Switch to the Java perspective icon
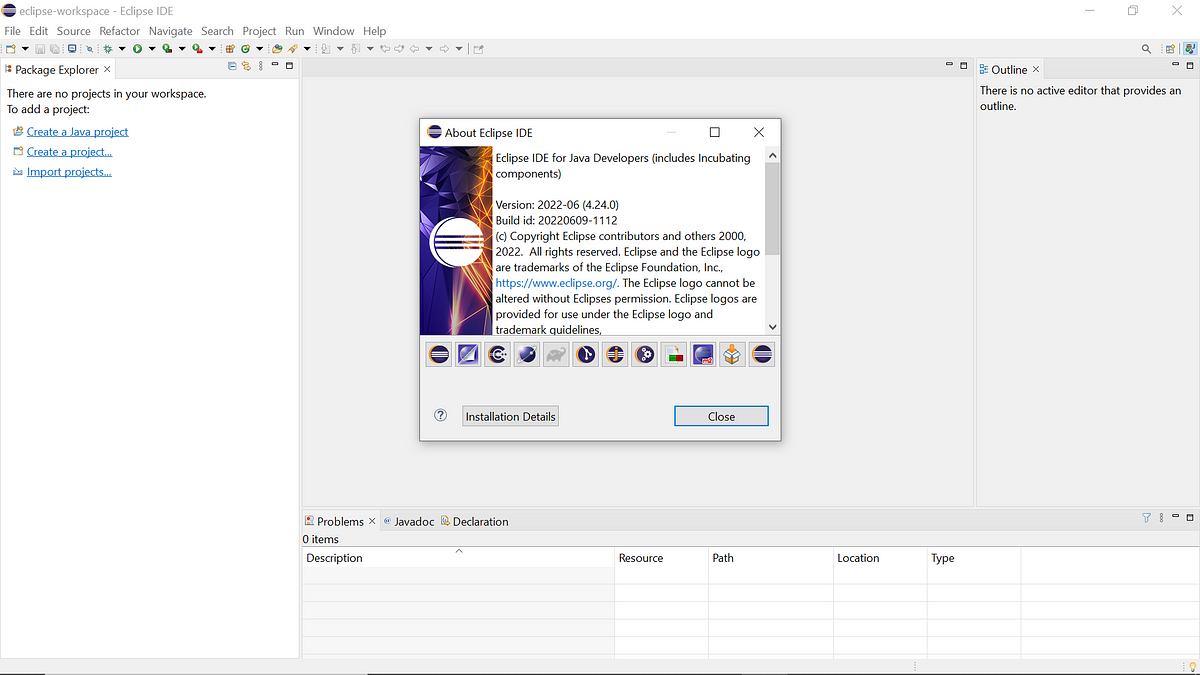This screenshot has width=1200, height=675. 1189,47
